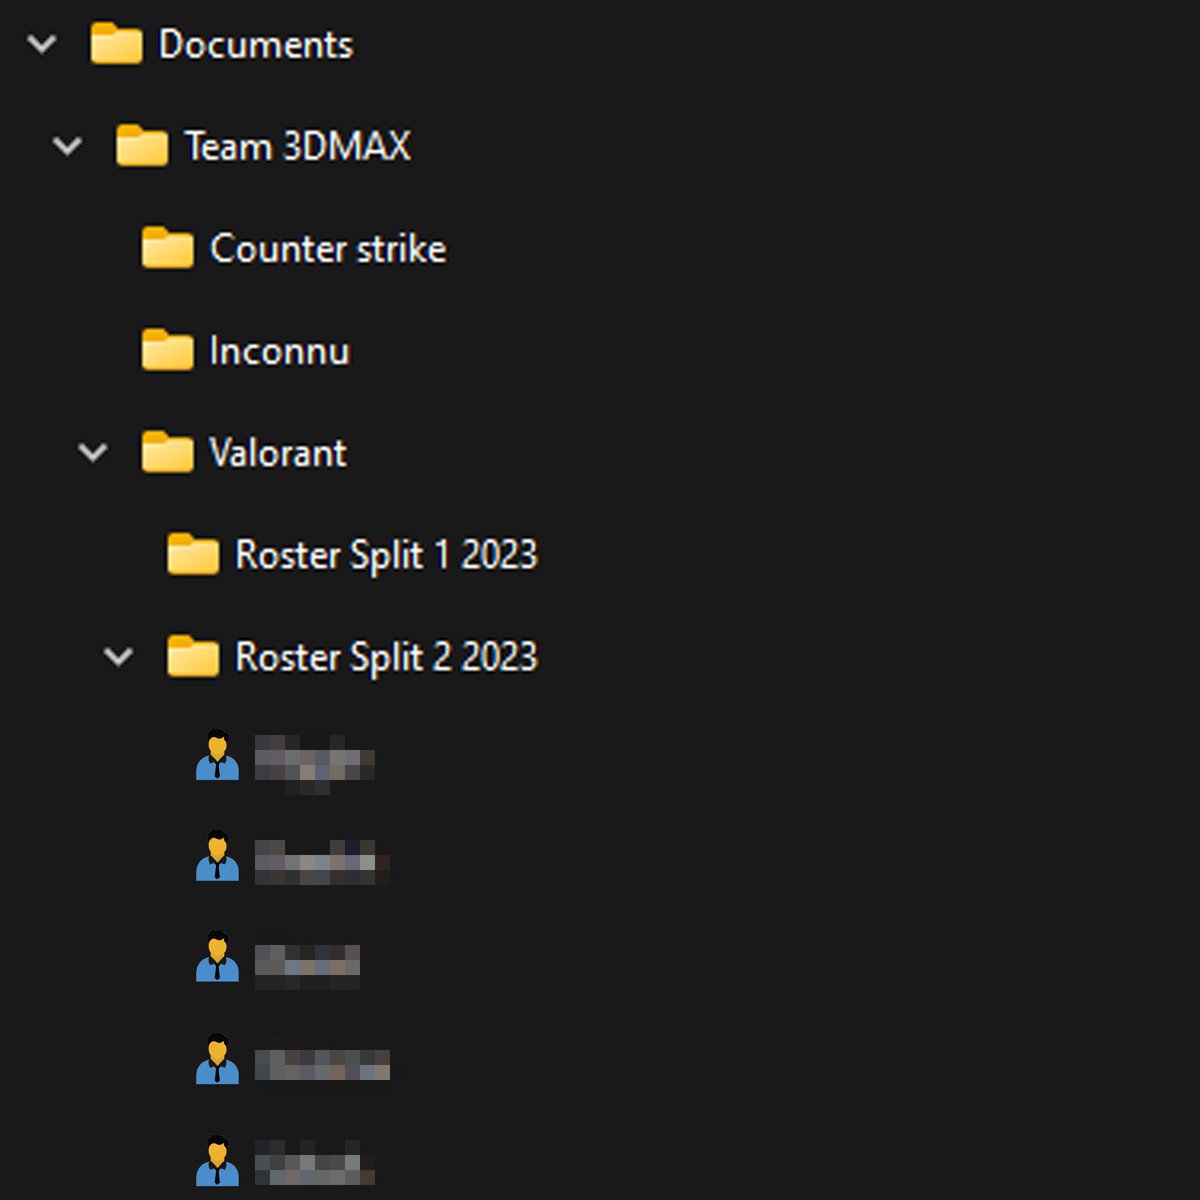Select the Roster Split 2 2023 label
This screenshot has height=1200, width=1200.
pyautogui.click(x=386, y=658)
